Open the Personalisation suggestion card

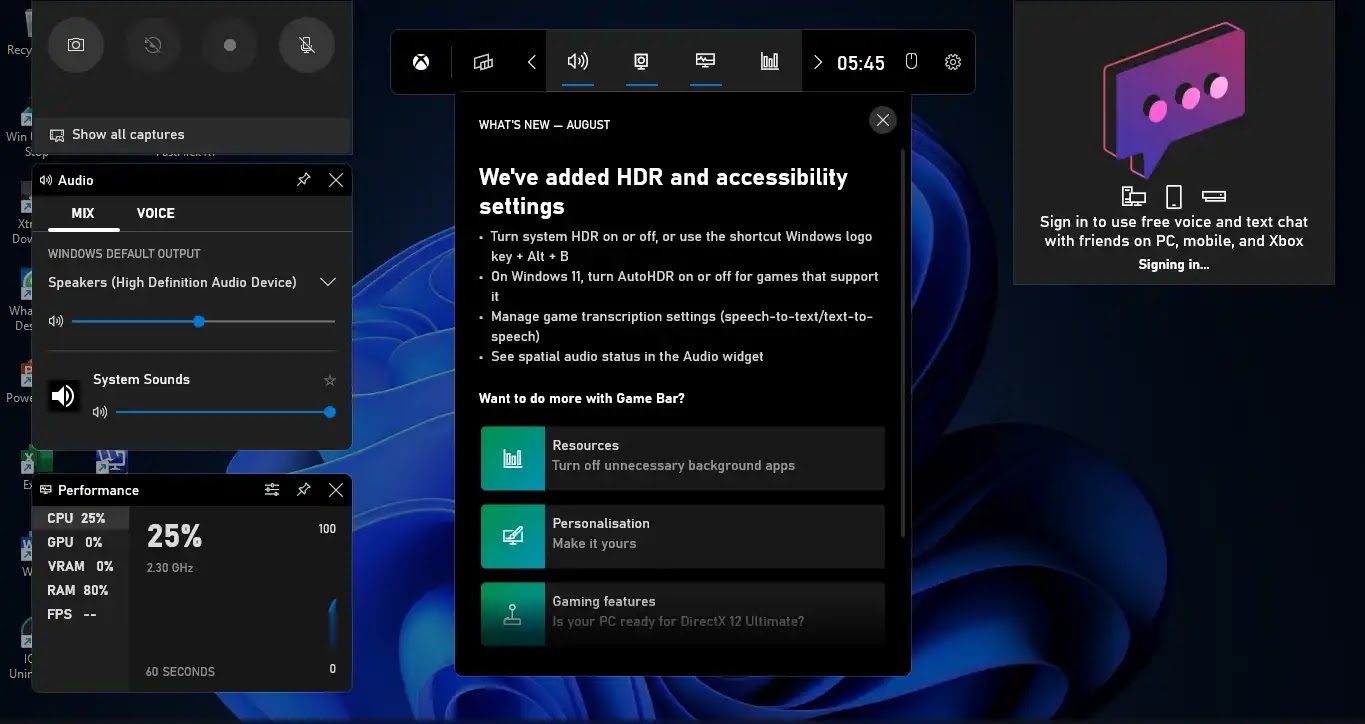click(x=683, y=536)
